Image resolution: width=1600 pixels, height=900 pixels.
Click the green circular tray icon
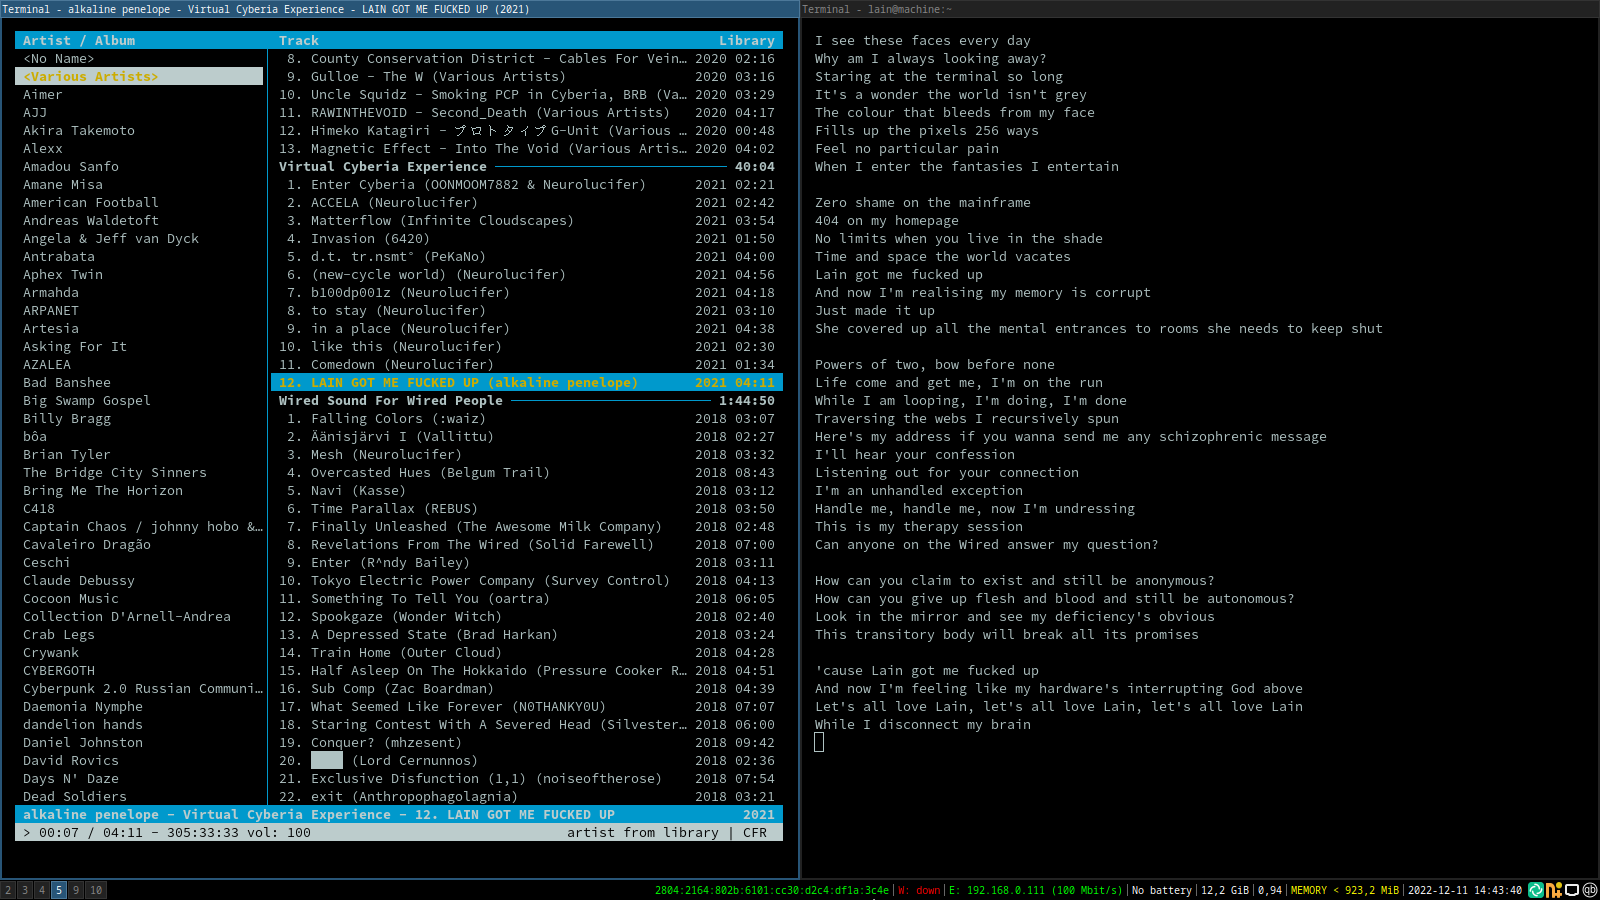click(x=1536, y=890)
